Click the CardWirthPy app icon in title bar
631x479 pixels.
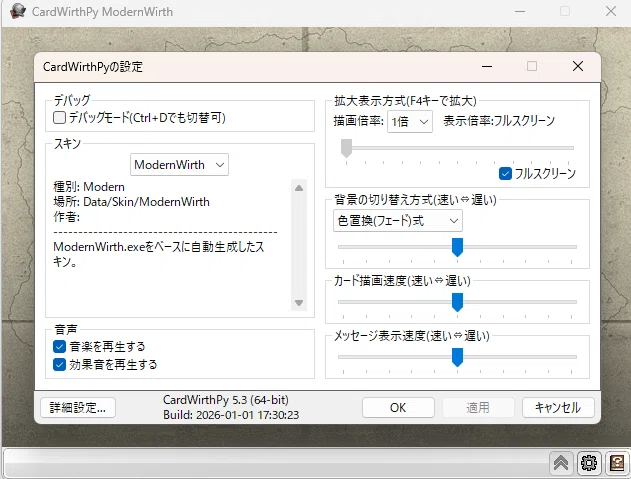17,11
